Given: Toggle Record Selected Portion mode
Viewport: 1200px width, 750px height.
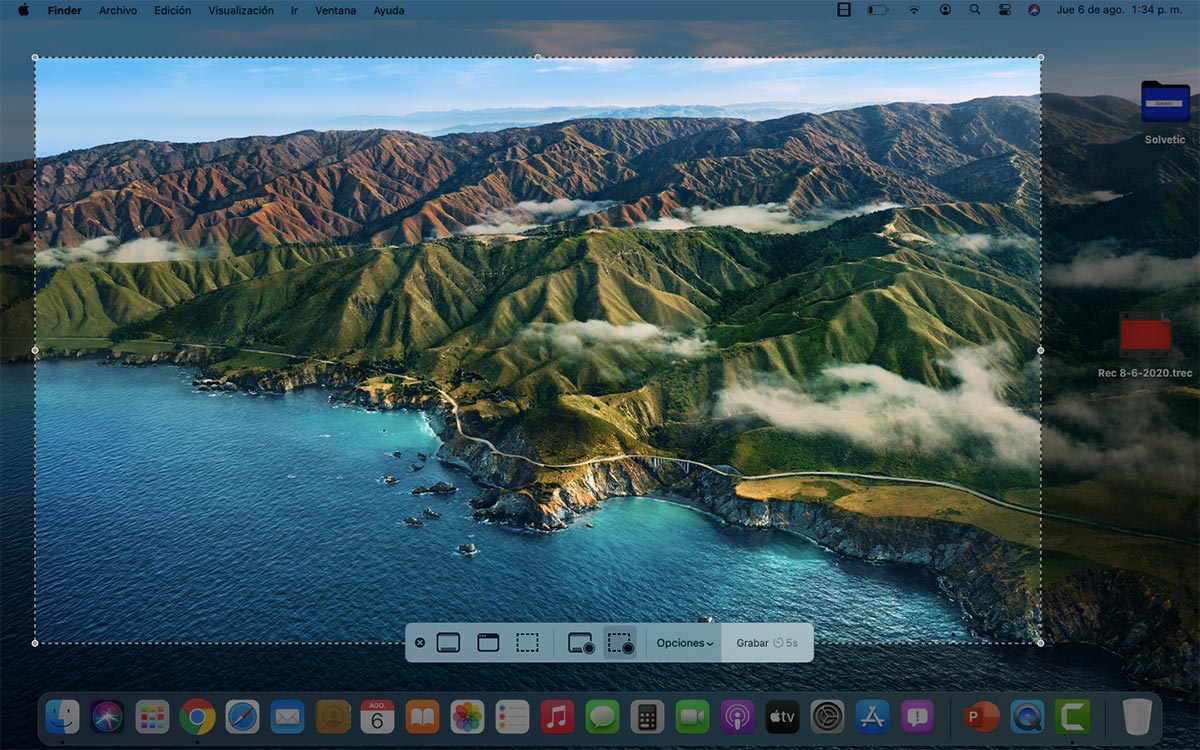Looking at the screenshot, I should 620,643.
